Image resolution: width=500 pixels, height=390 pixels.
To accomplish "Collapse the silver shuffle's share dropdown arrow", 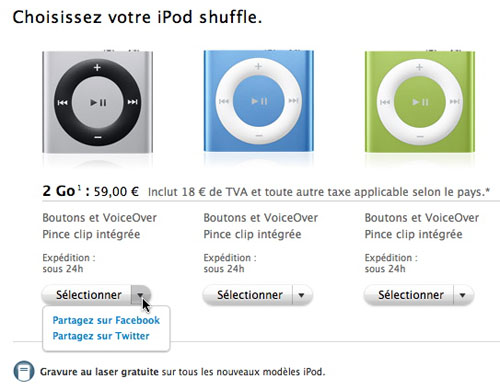I will coord(140,295).
